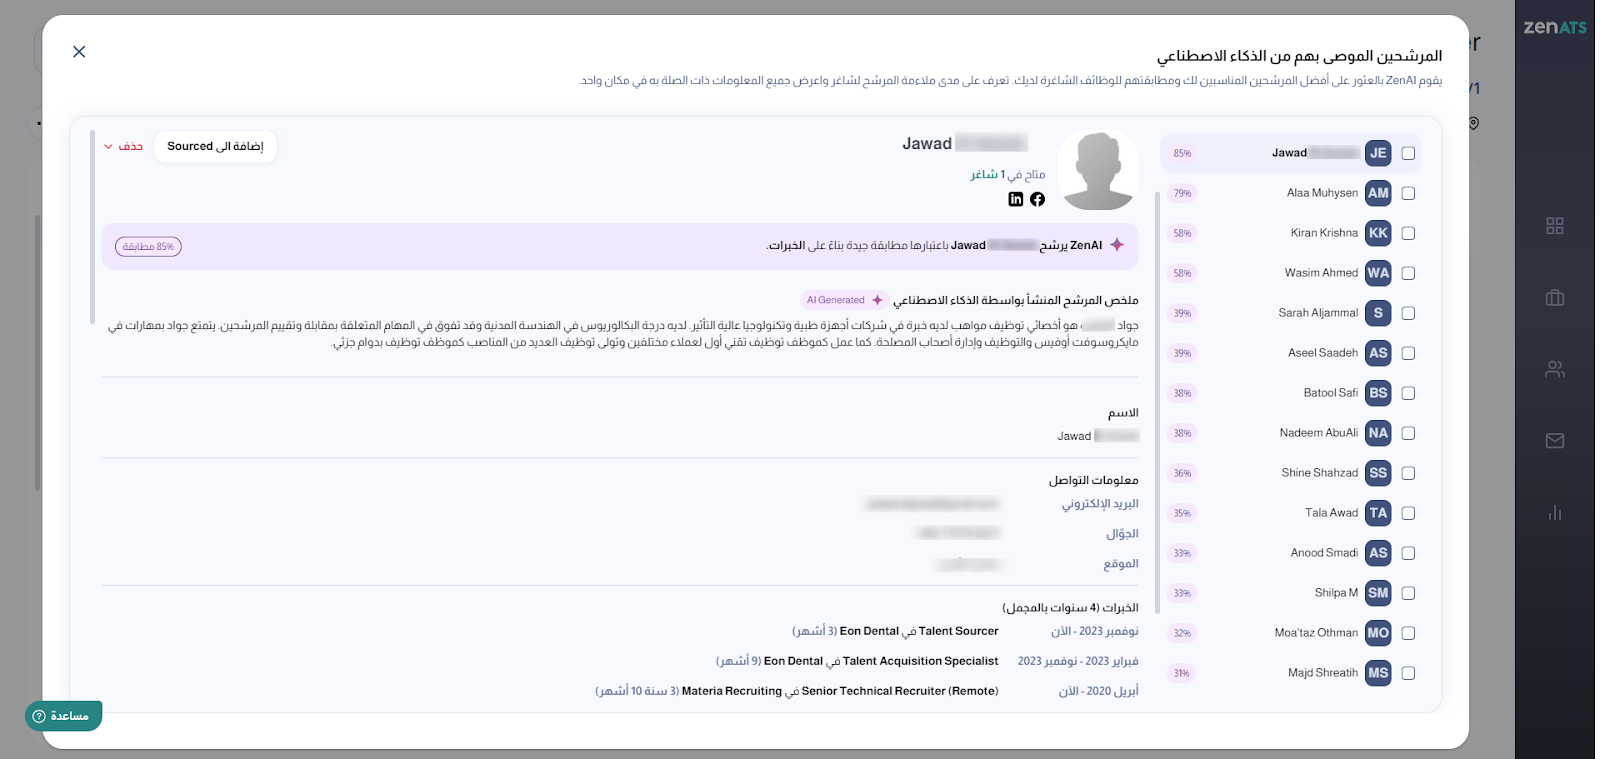The height and width of the screenshot is (759, 1600).
Task: Open Jawad's Facebook profile icon
Action: (x=1038, y=199)
